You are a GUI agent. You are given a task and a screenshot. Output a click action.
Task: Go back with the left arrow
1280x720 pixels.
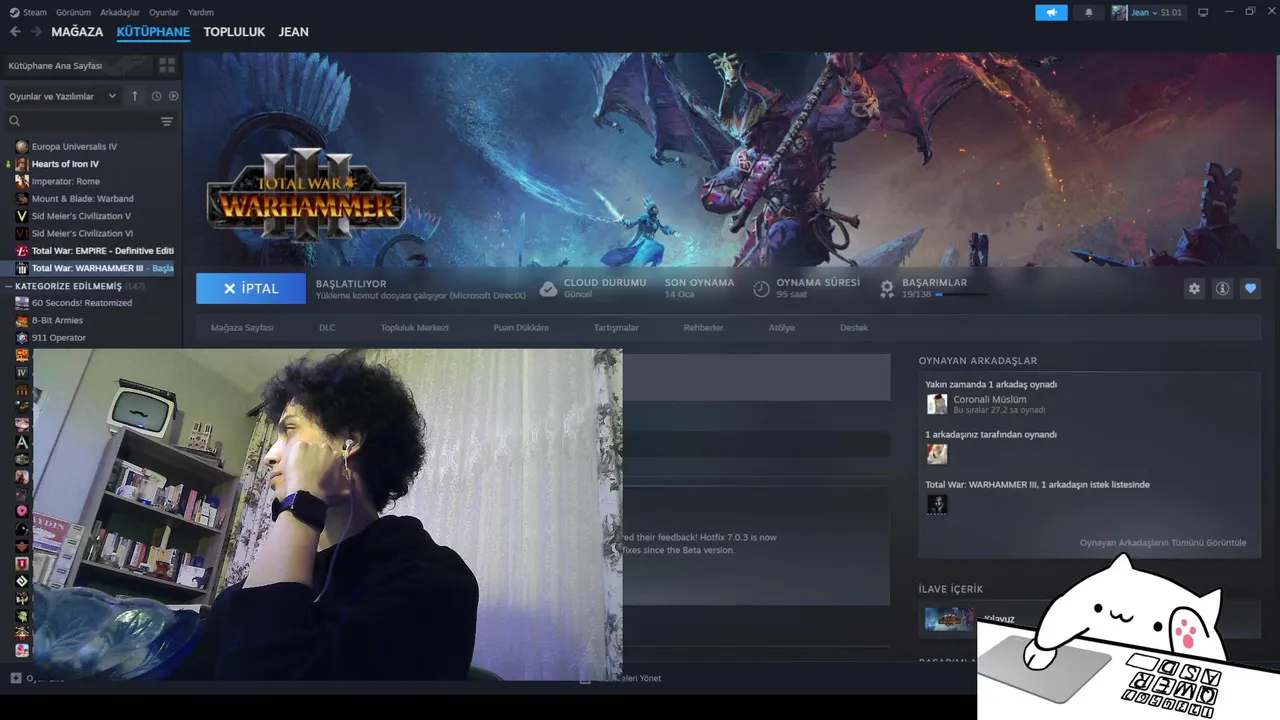[15, 32]
